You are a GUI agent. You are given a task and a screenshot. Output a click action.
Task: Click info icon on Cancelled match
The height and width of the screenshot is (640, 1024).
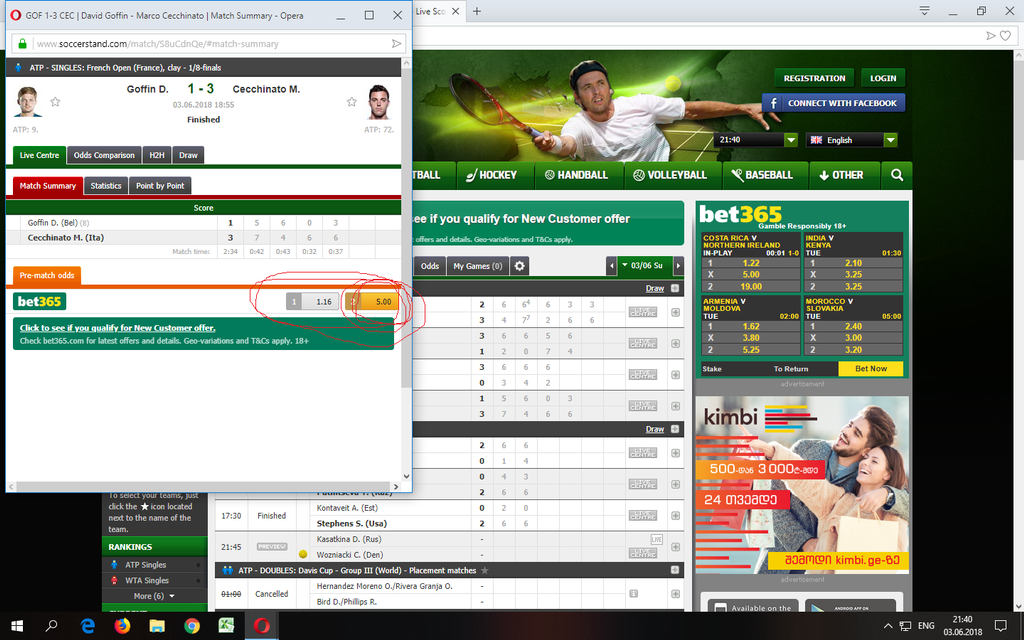[x=633, y=594]
